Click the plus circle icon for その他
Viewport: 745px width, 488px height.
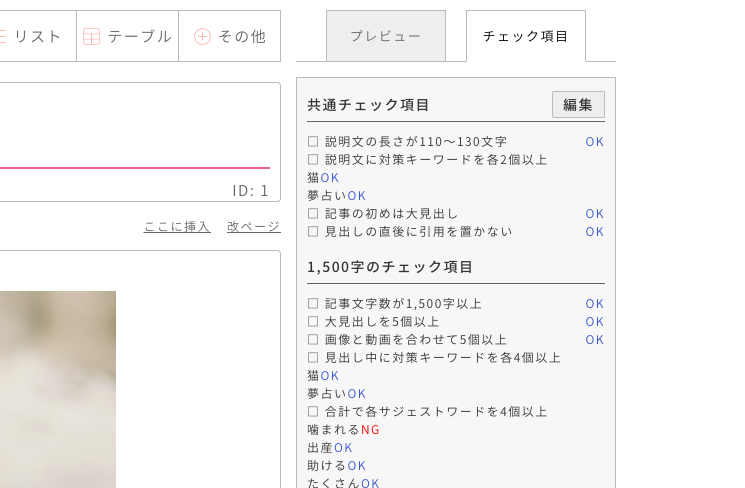202,37
